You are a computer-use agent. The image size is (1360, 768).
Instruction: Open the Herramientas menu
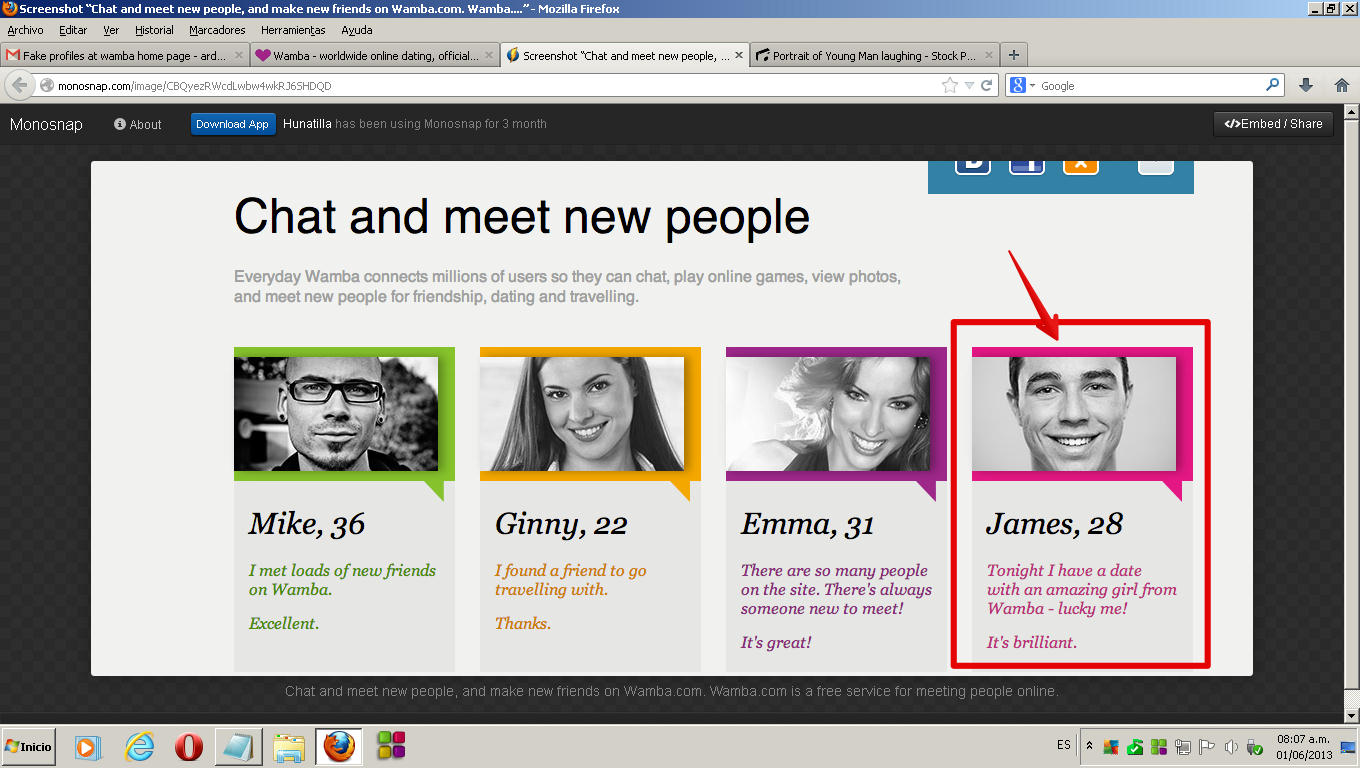pyautogui.click(x=294, y=30)
